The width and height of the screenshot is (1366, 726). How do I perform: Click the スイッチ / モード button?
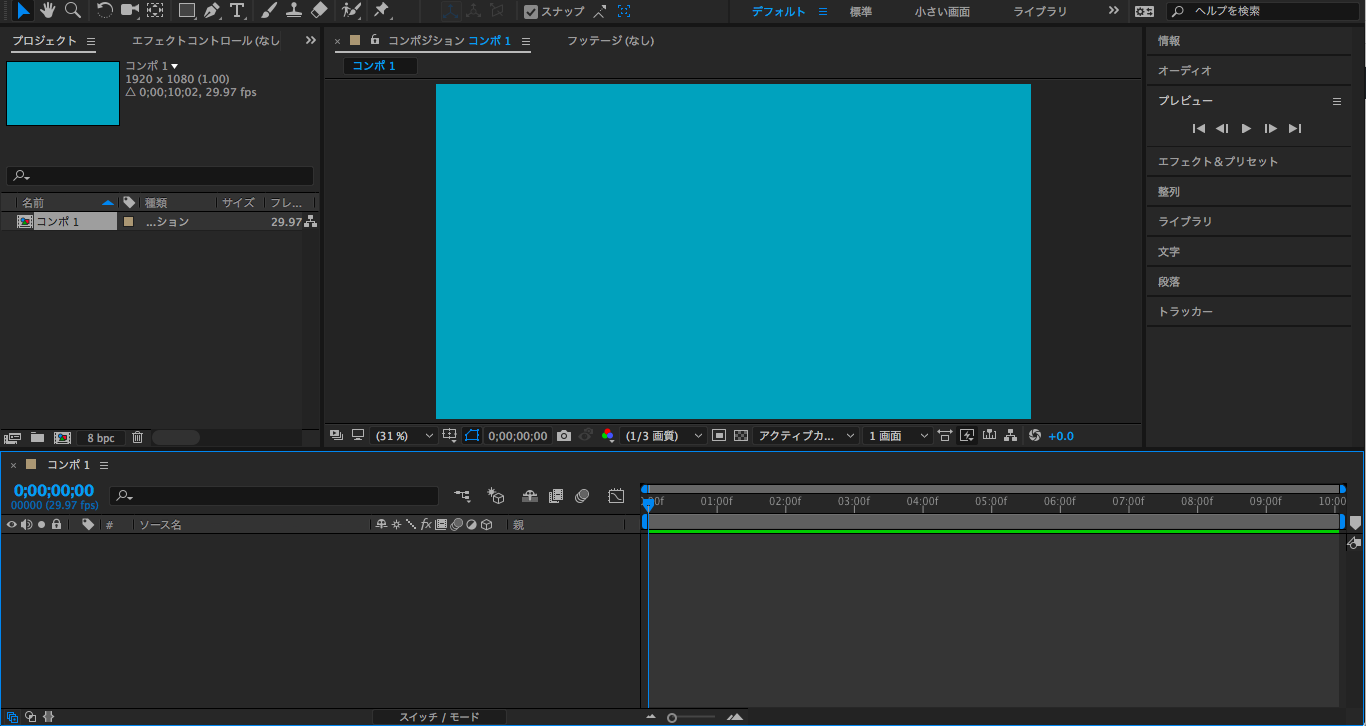[439, 717]
